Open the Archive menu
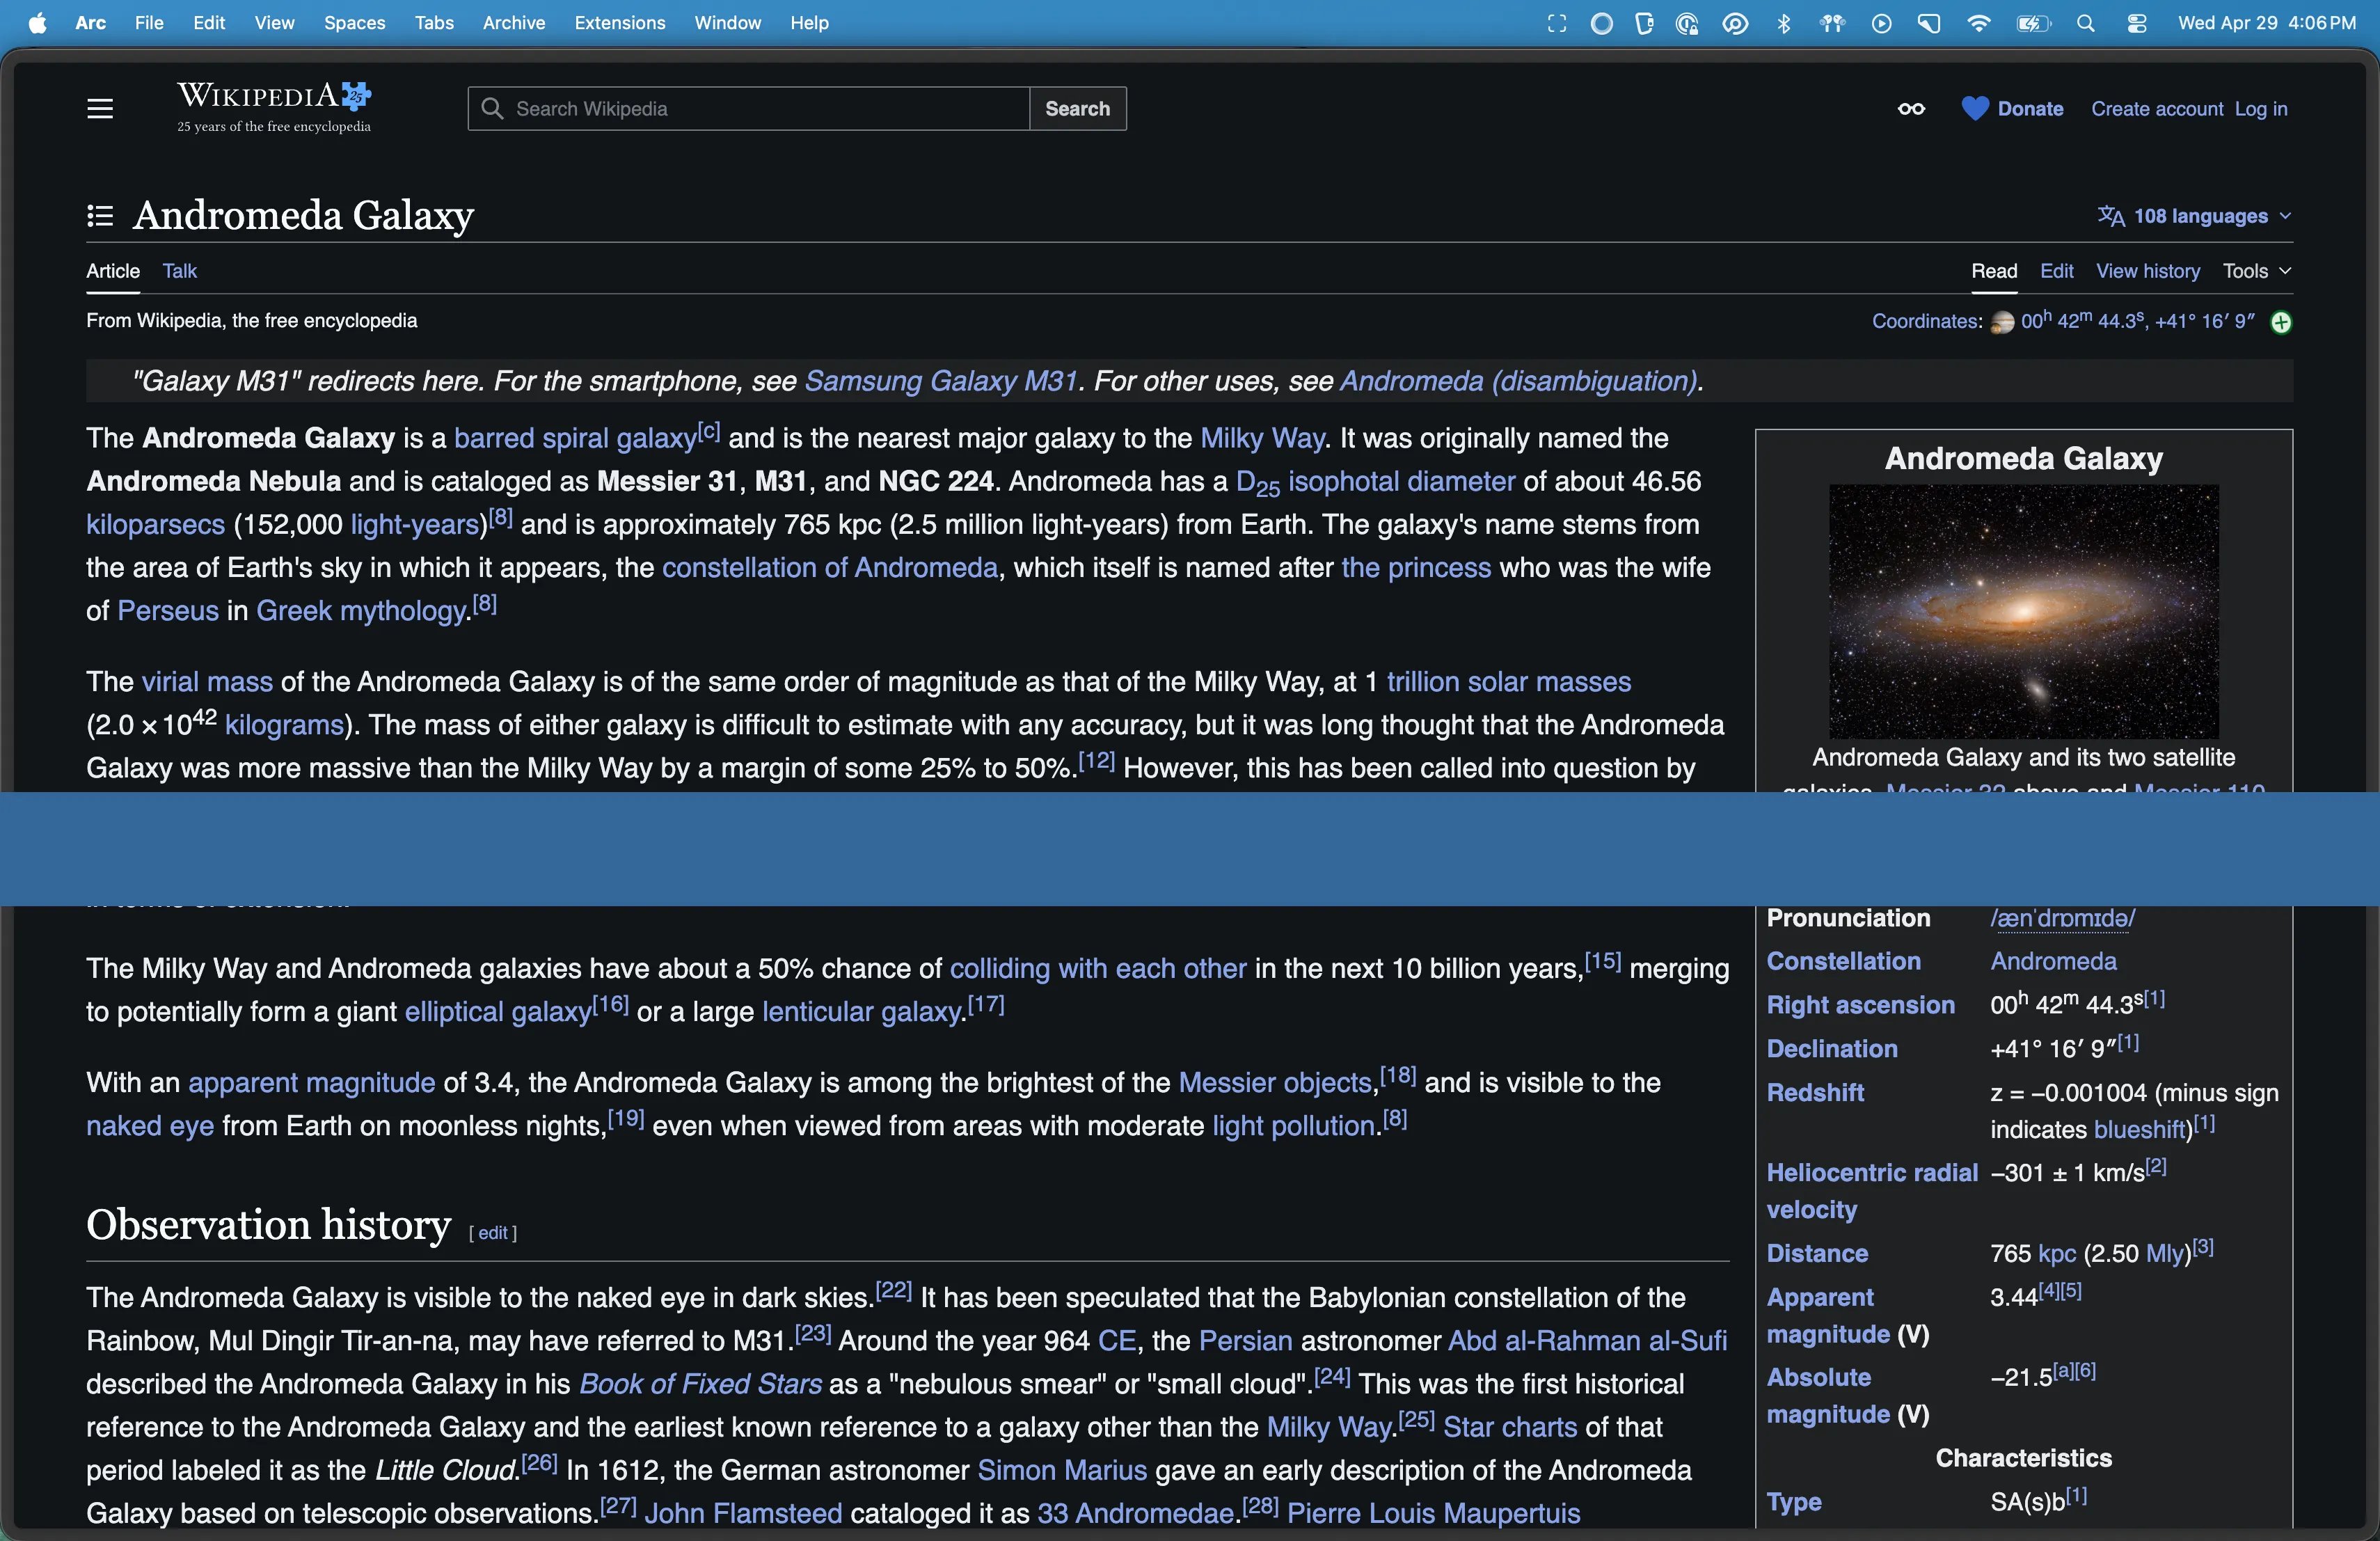The height and width of the screenshot is (1541, 2380). pyautogui.click(x=514, y=22)
